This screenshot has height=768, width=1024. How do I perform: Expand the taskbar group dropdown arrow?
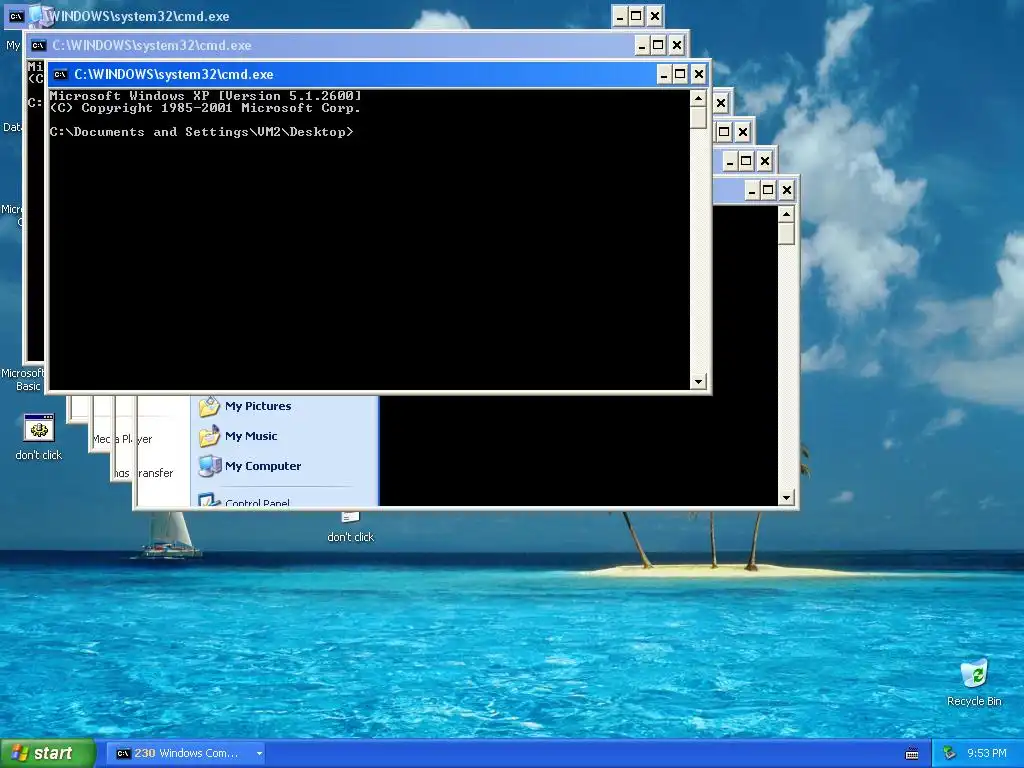(259, 754)
